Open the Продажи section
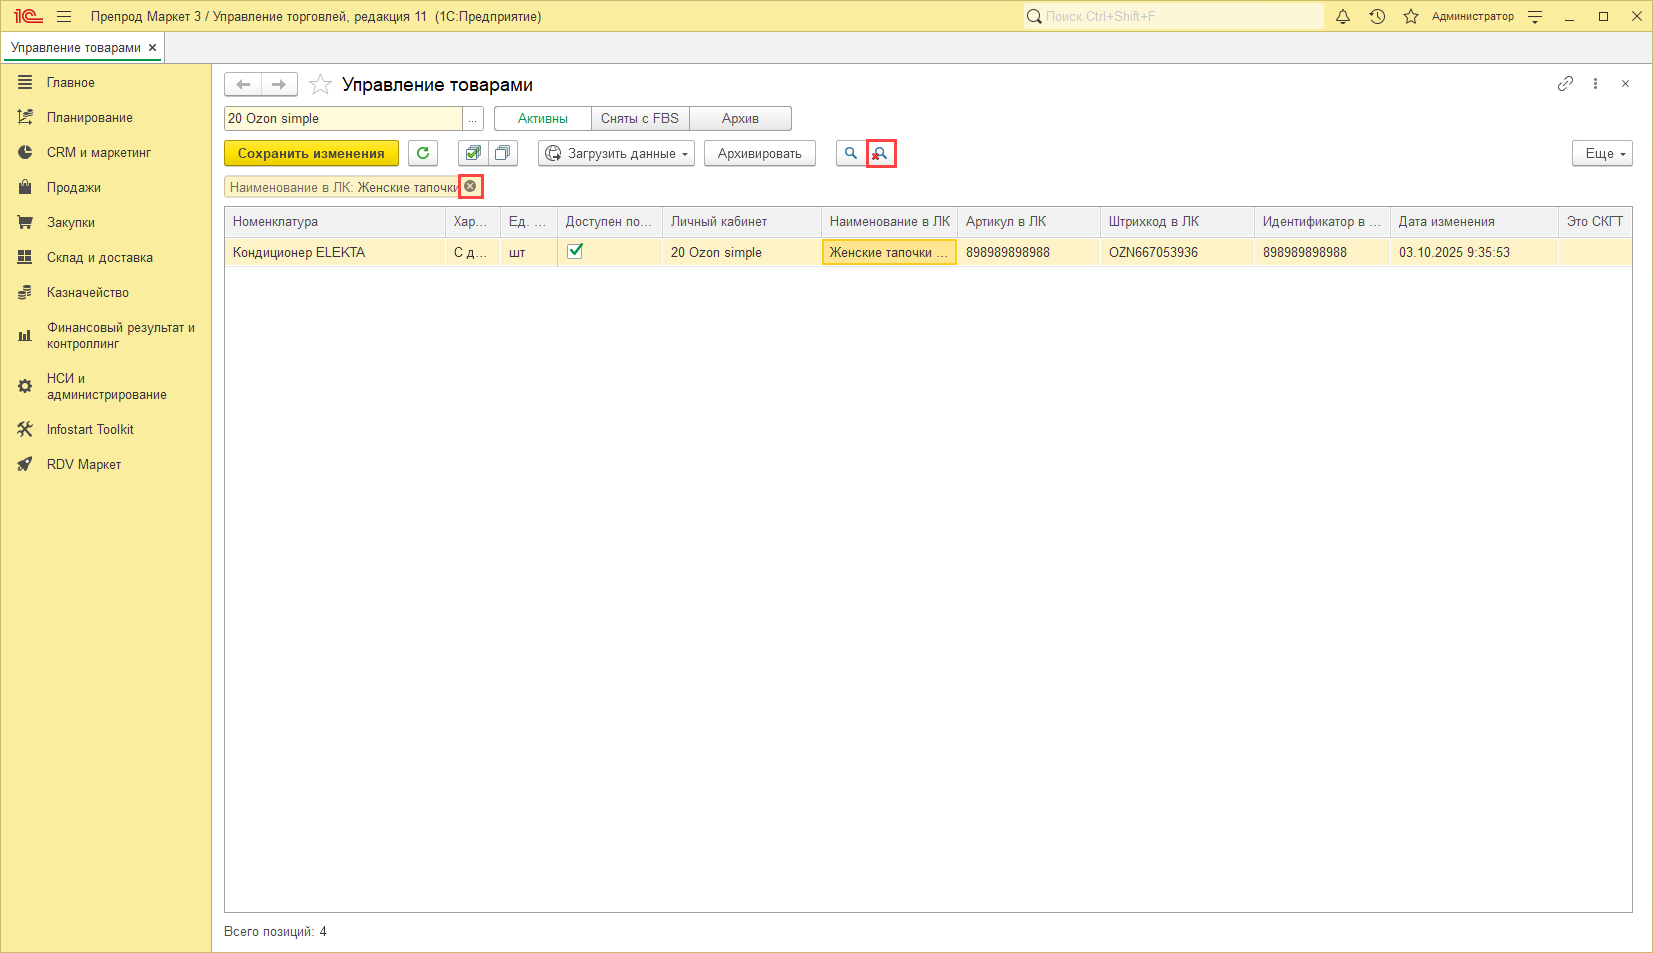This screenshot has width=1653, height=953. [74, 188]
